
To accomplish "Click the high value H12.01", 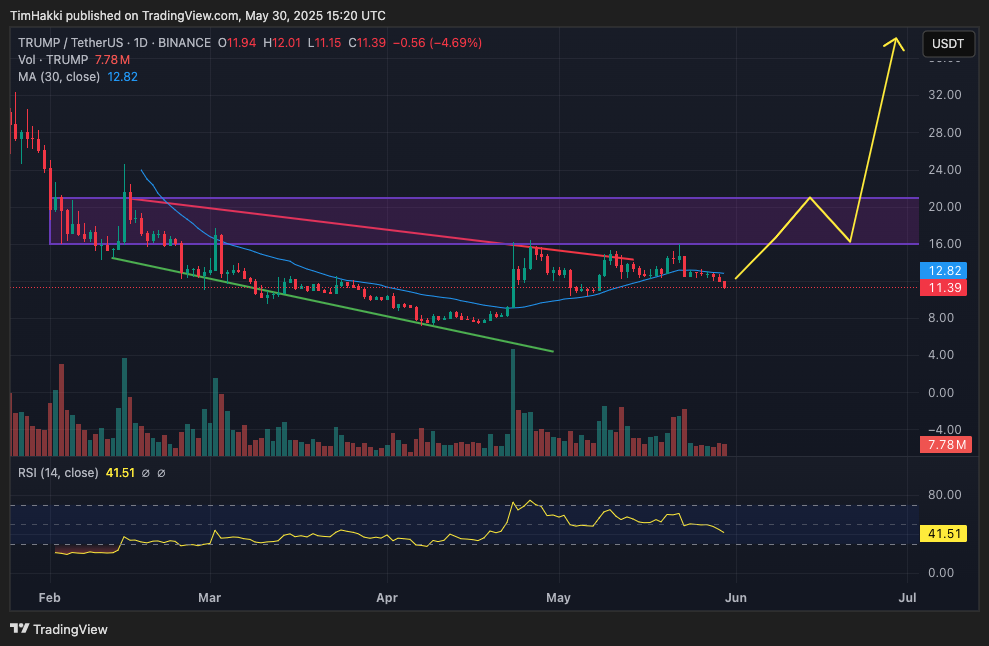I will (x=282, y=43).
